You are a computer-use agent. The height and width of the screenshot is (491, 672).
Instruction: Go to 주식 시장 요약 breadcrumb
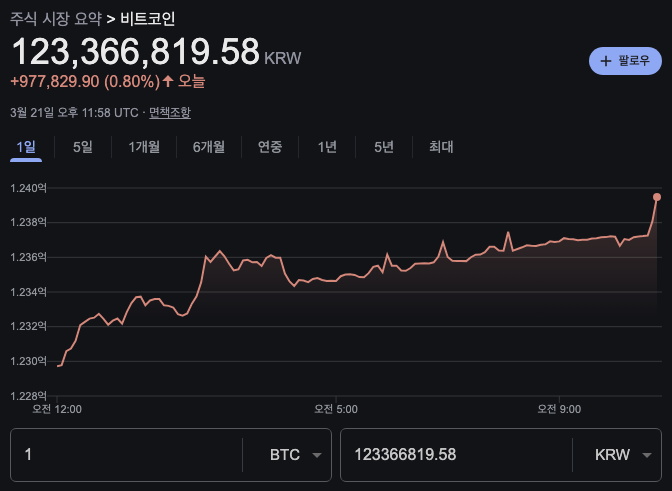[56, 19]
